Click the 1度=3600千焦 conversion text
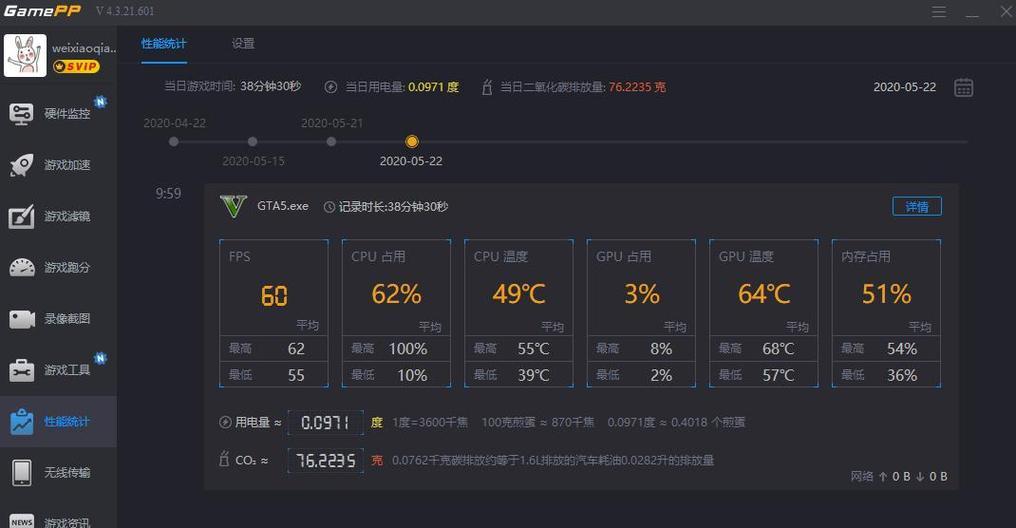The width and height of the screenshot is (1016, 528). (x=430, y=422)
